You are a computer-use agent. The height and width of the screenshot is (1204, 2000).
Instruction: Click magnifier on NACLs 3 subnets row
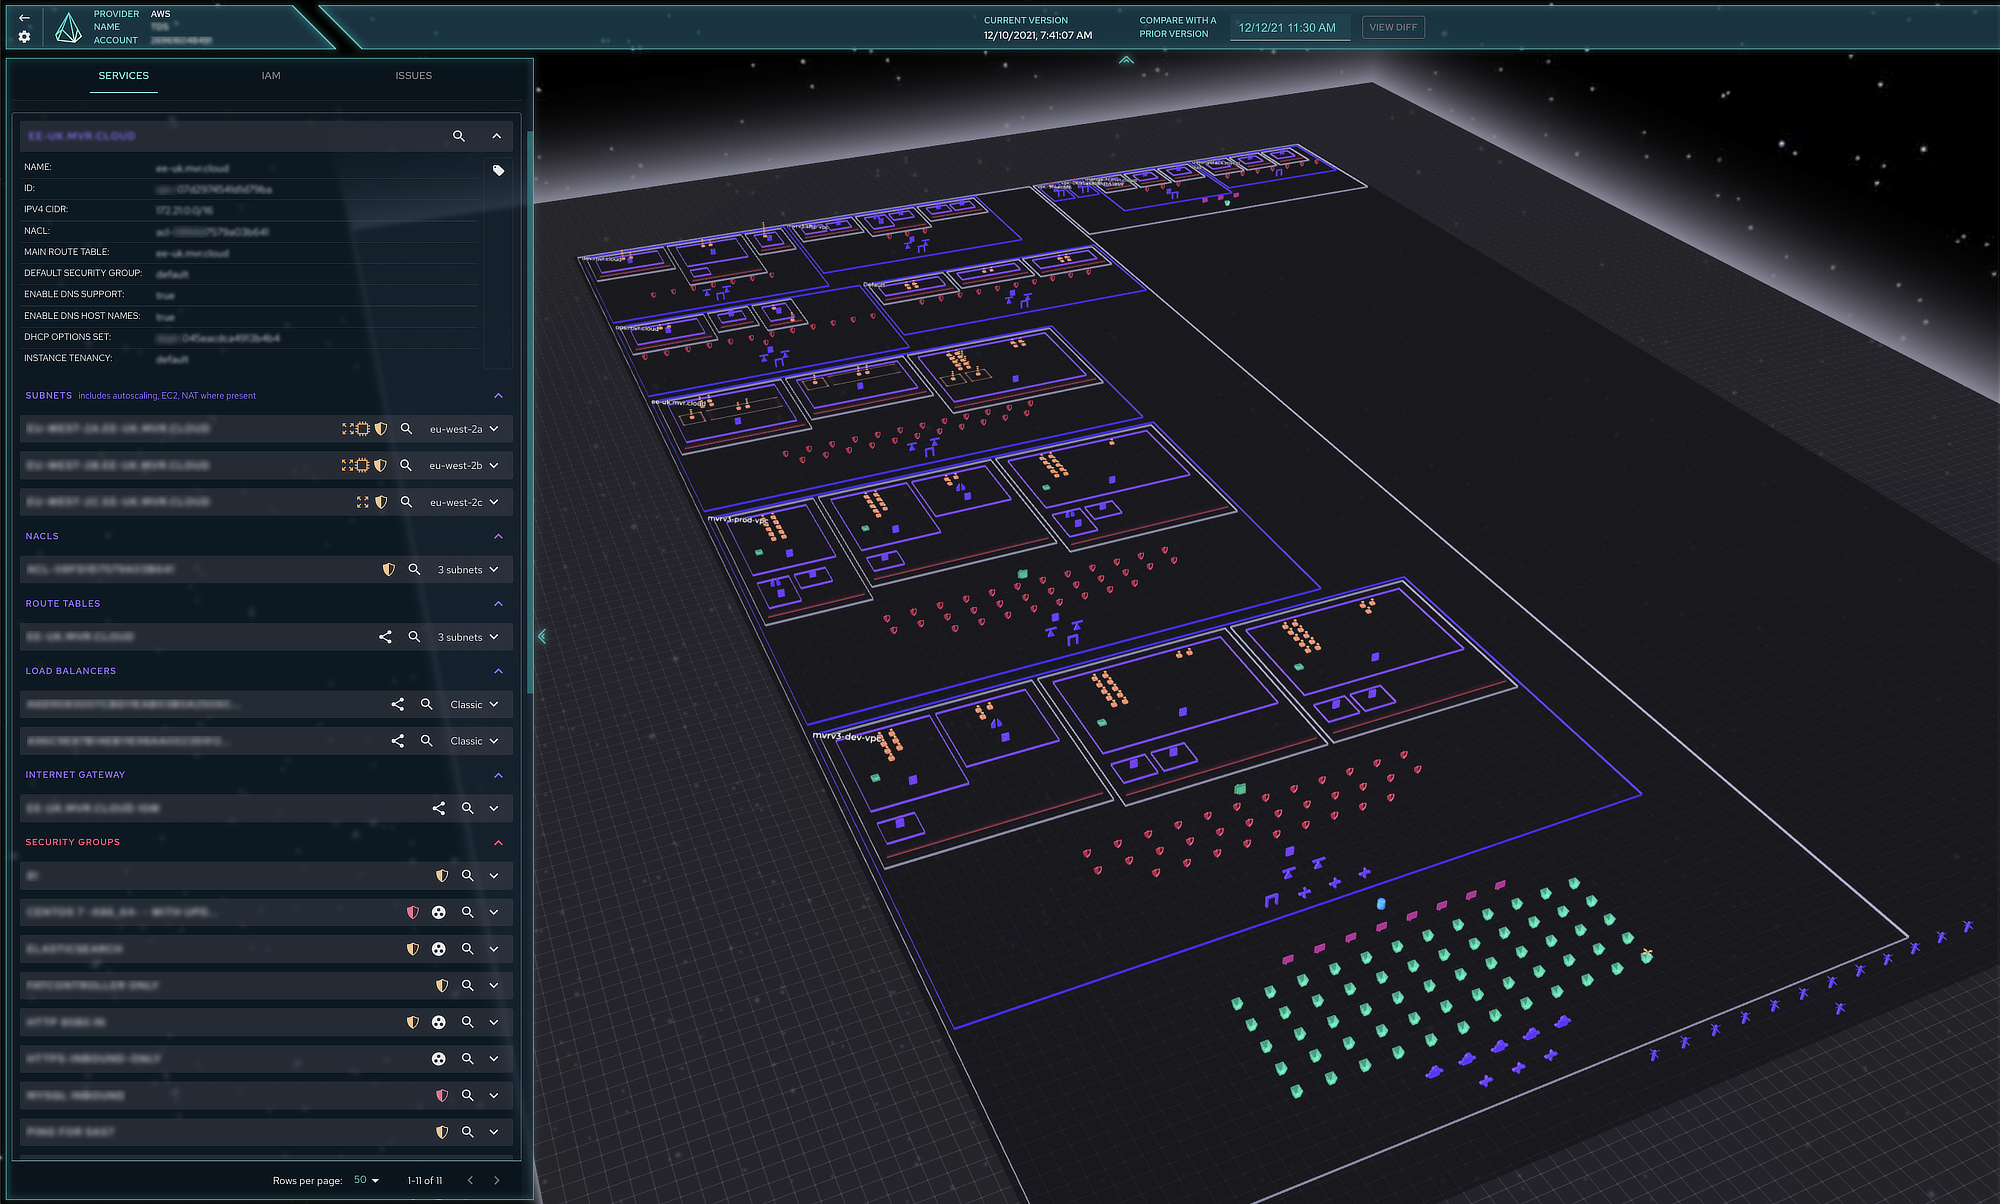414,570
